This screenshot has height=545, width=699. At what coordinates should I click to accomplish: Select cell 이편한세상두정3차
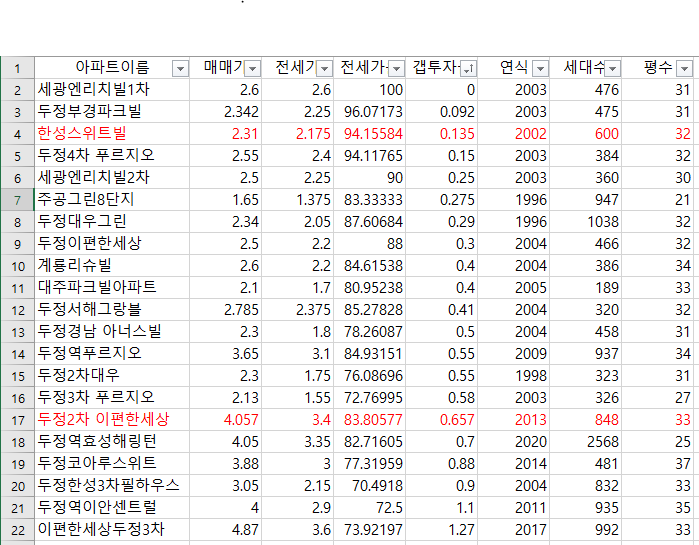pyautogui.click(x=112, y=530)
